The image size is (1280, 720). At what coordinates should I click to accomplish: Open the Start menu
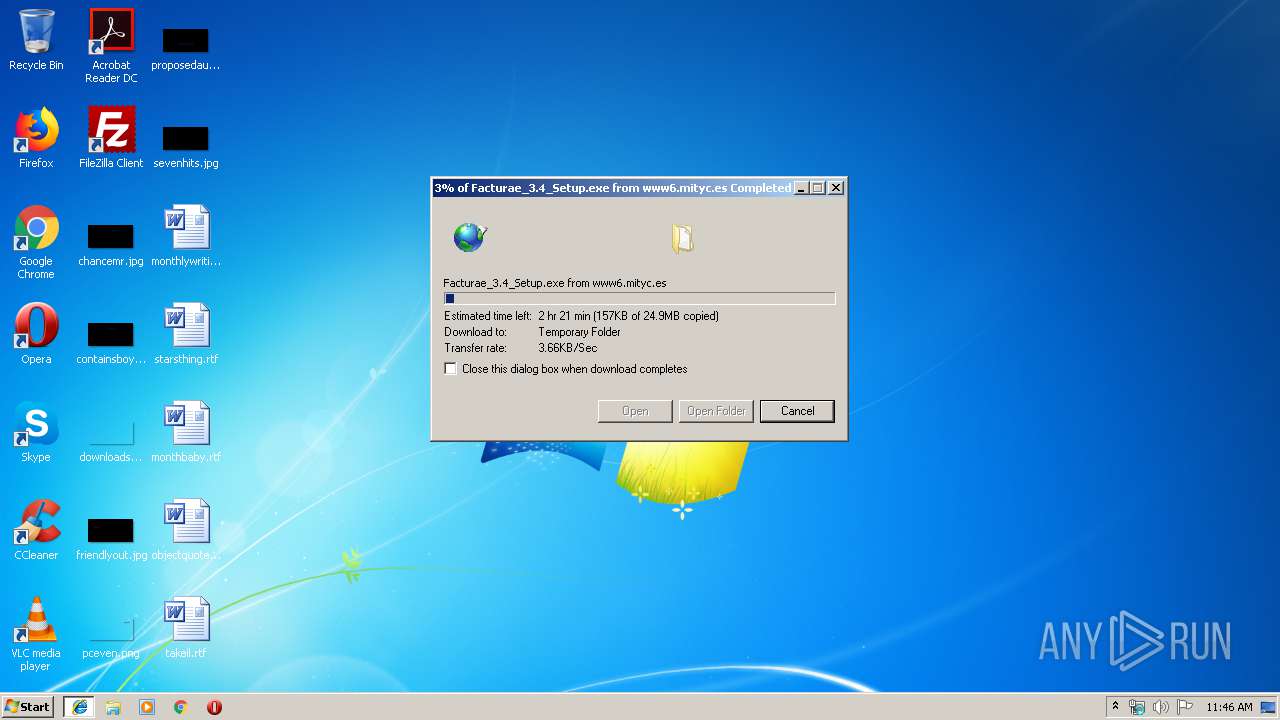click(x=27, y=707)
